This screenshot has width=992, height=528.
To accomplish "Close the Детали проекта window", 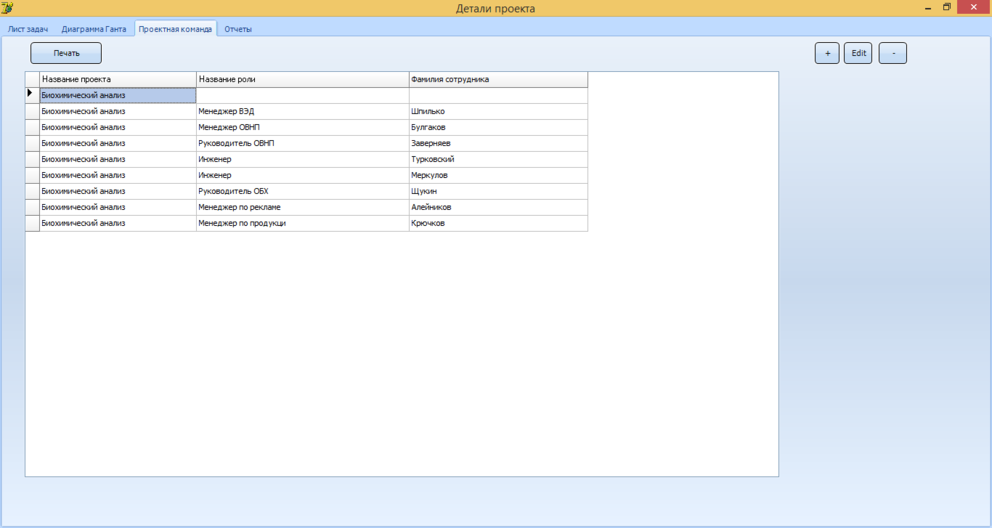I will pyautogui.click(x=974, y=7).
